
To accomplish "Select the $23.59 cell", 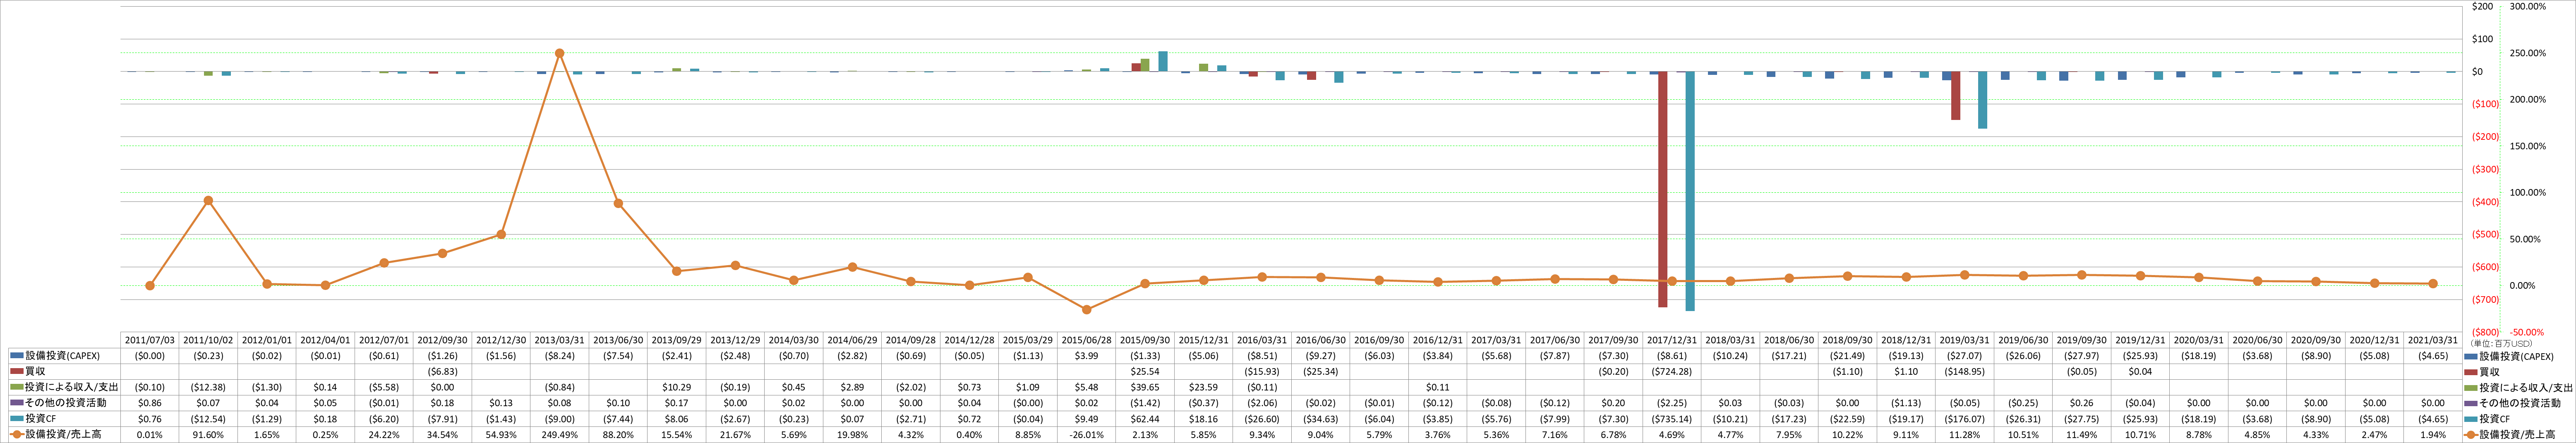I will [1203, 387].
